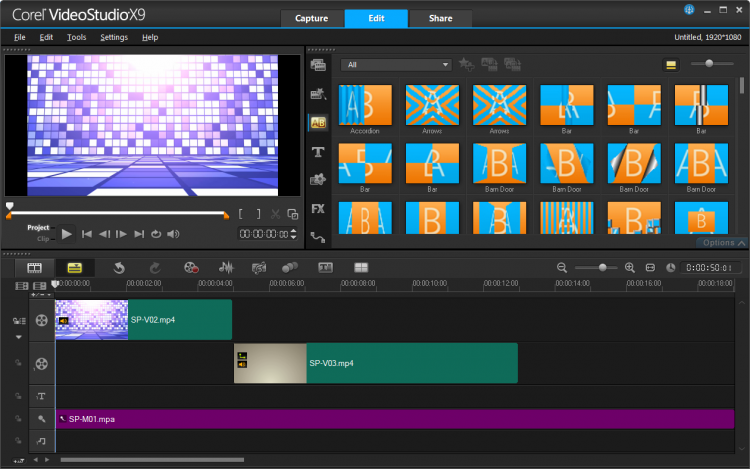Switch to Storyboard View
The height and width of the screenshot is (469, 750).
(x=34, y=268)
